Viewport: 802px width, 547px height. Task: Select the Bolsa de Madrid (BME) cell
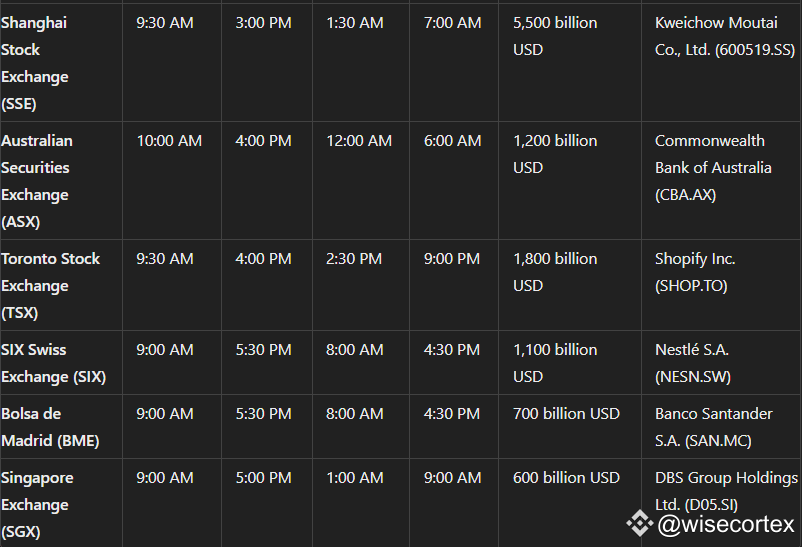click(61, 427)
